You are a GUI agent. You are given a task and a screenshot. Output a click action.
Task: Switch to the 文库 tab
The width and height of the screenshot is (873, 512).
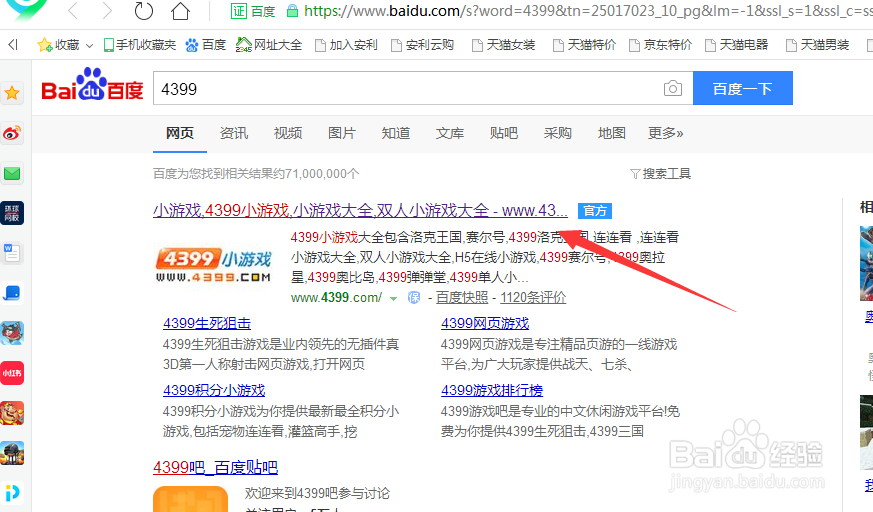coord(450,133)
